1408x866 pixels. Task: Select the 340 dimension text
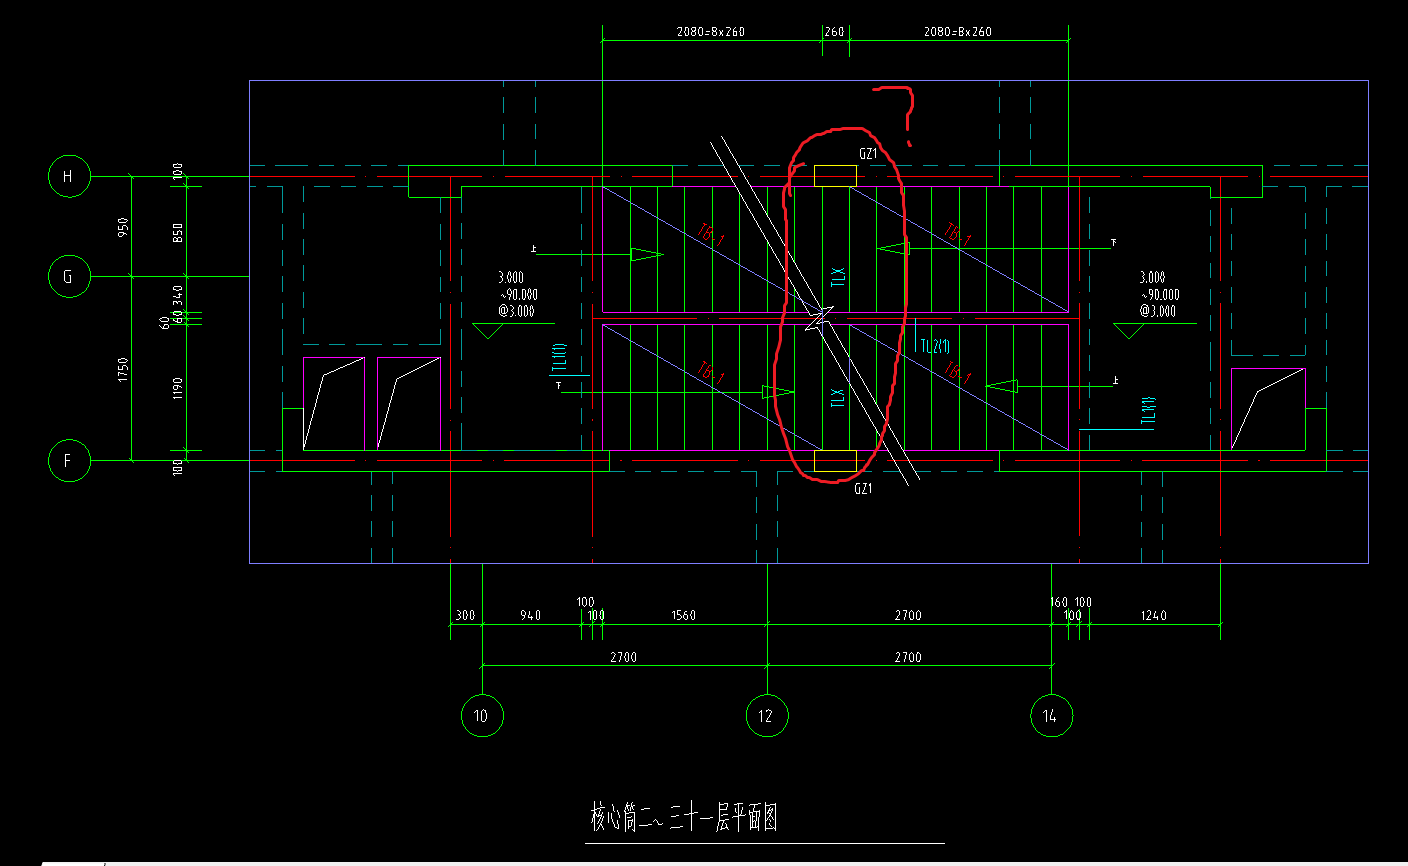point(178,297)
